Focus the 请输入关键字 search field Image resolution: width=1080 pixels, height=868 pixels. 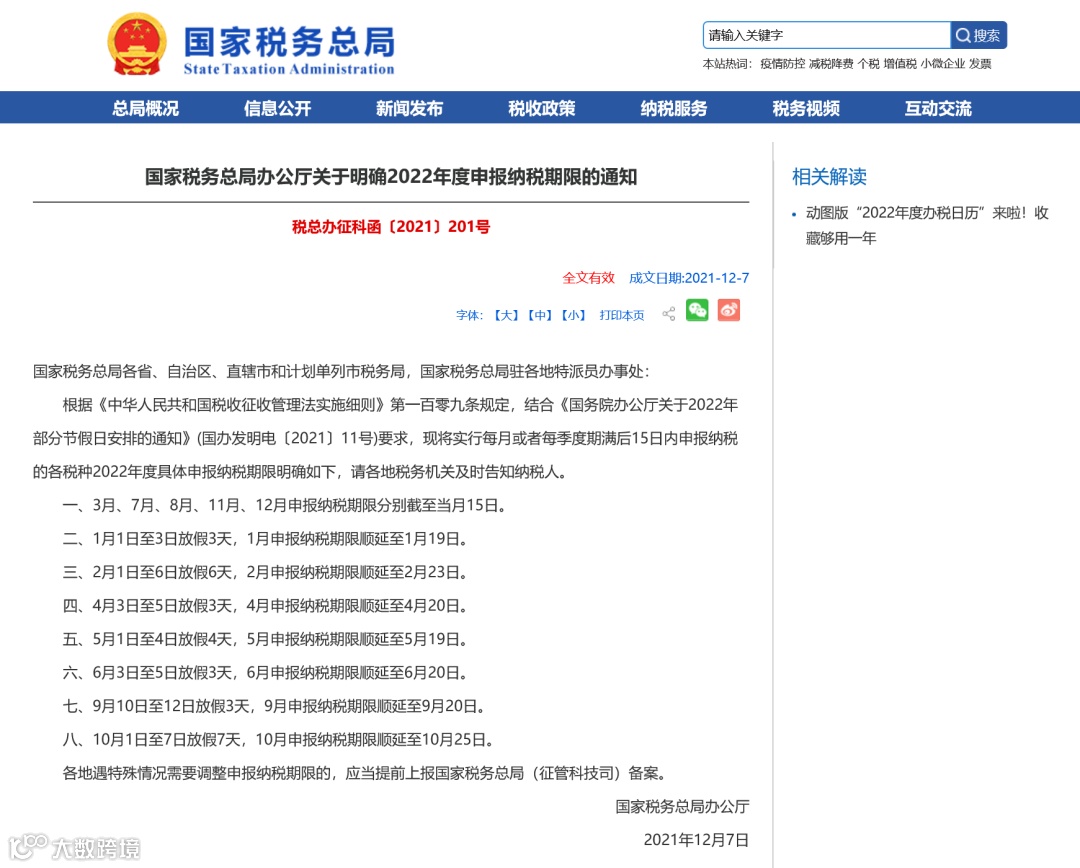click(827, 35)
